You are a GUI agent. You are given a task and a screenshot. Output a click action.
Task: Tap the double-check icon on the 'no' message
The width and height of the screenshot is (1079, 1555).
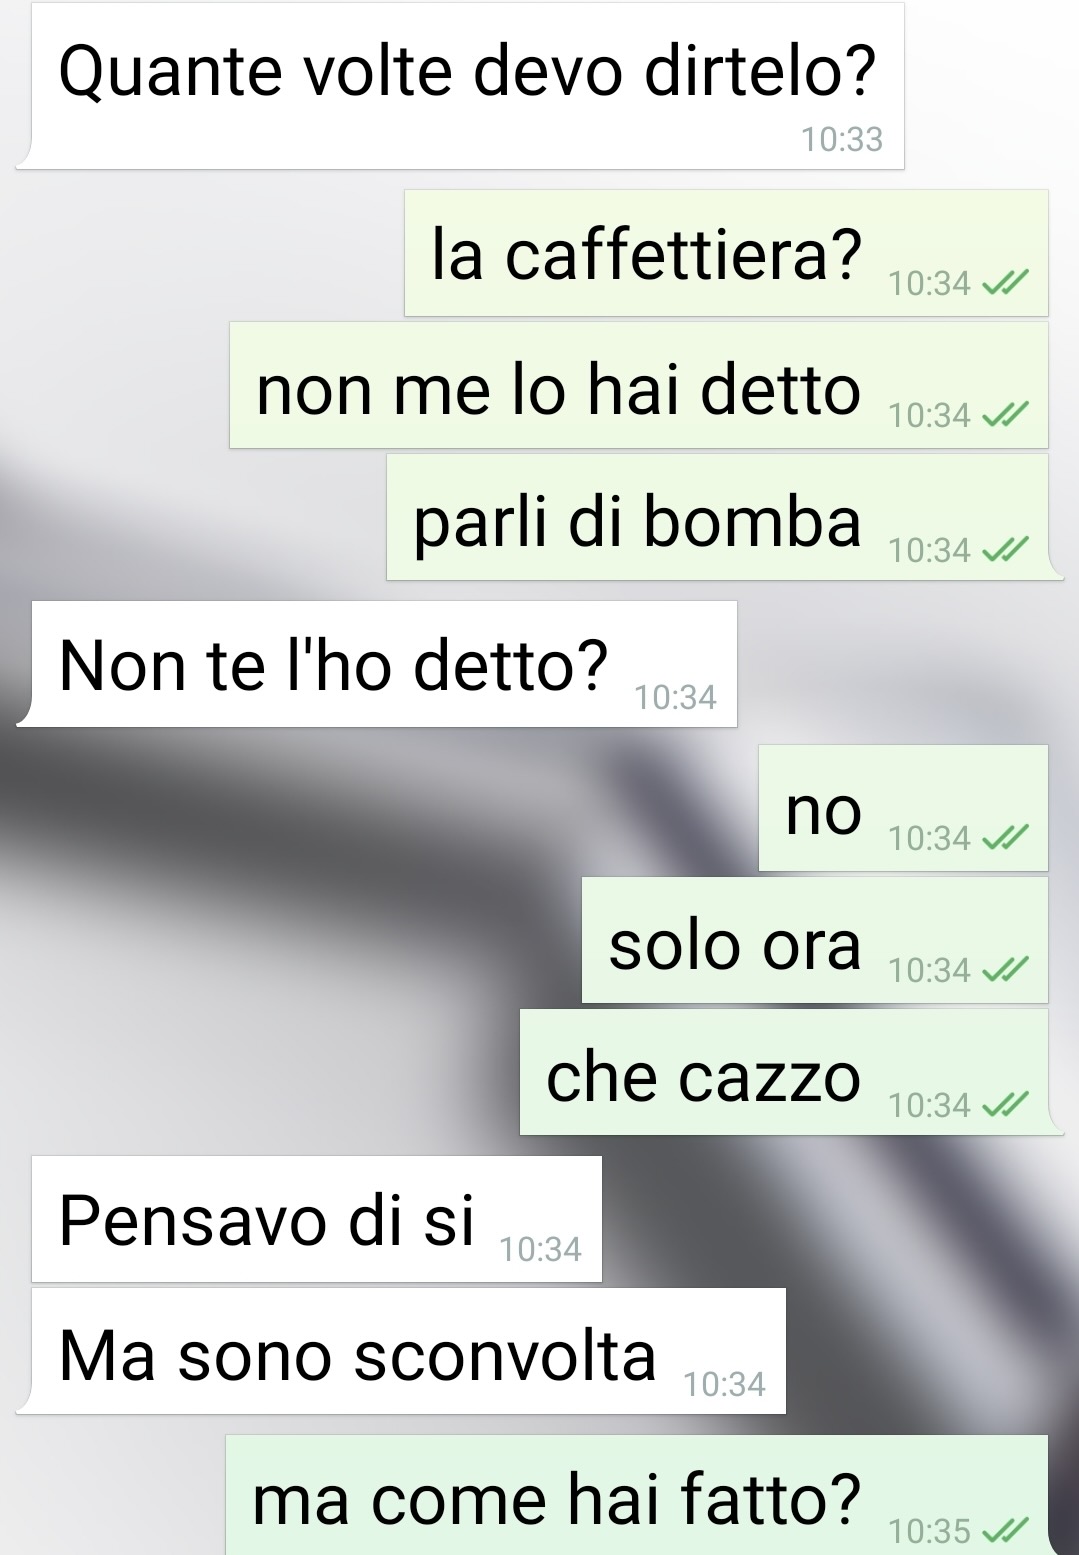[1005, 839]
